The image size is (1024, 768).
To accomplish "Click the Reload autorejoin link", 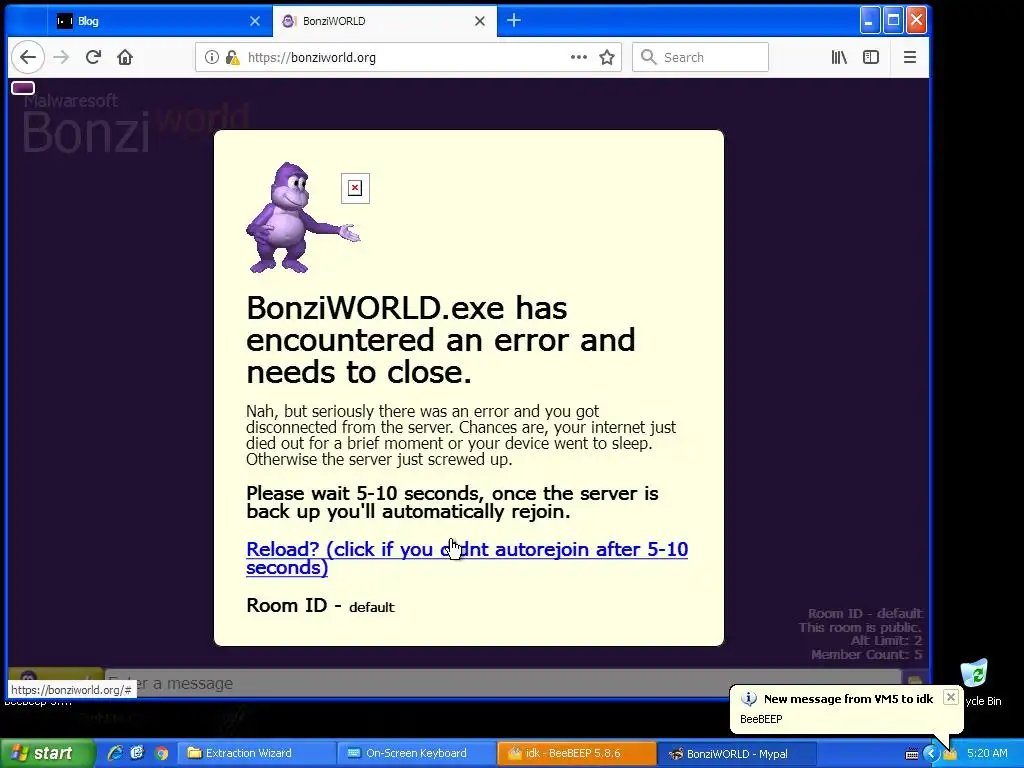I will 467,558.
